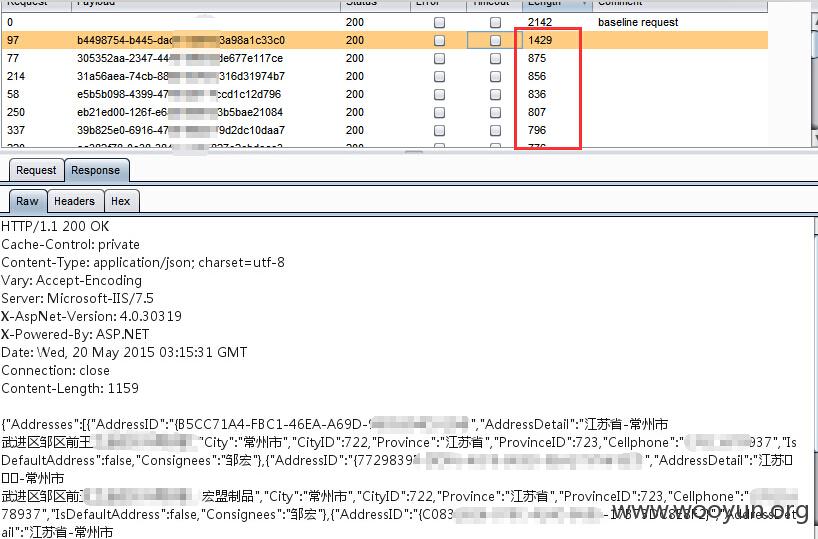
Task: Open the Raw view tab
Action: click(x=27, y=201)
